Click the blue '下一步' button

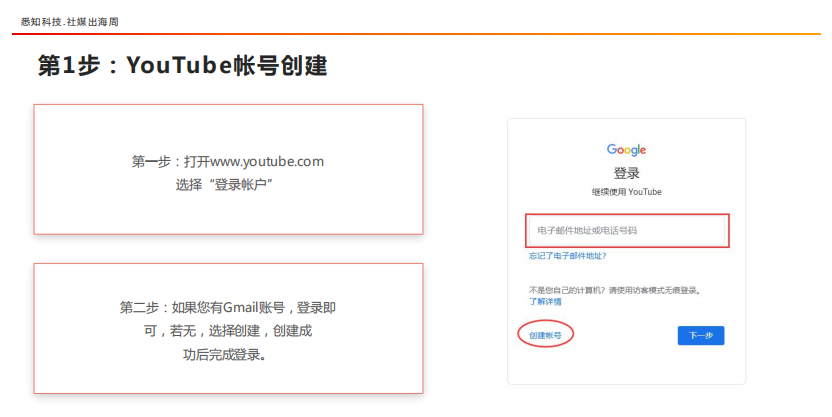pyautogui.click(x=700, y=335)
